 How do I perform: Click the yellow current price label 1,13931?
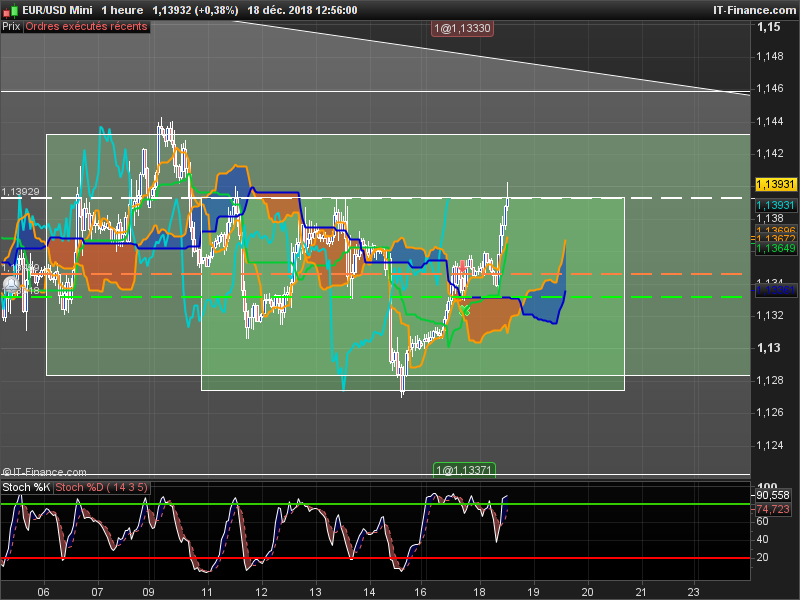(774, 185)
